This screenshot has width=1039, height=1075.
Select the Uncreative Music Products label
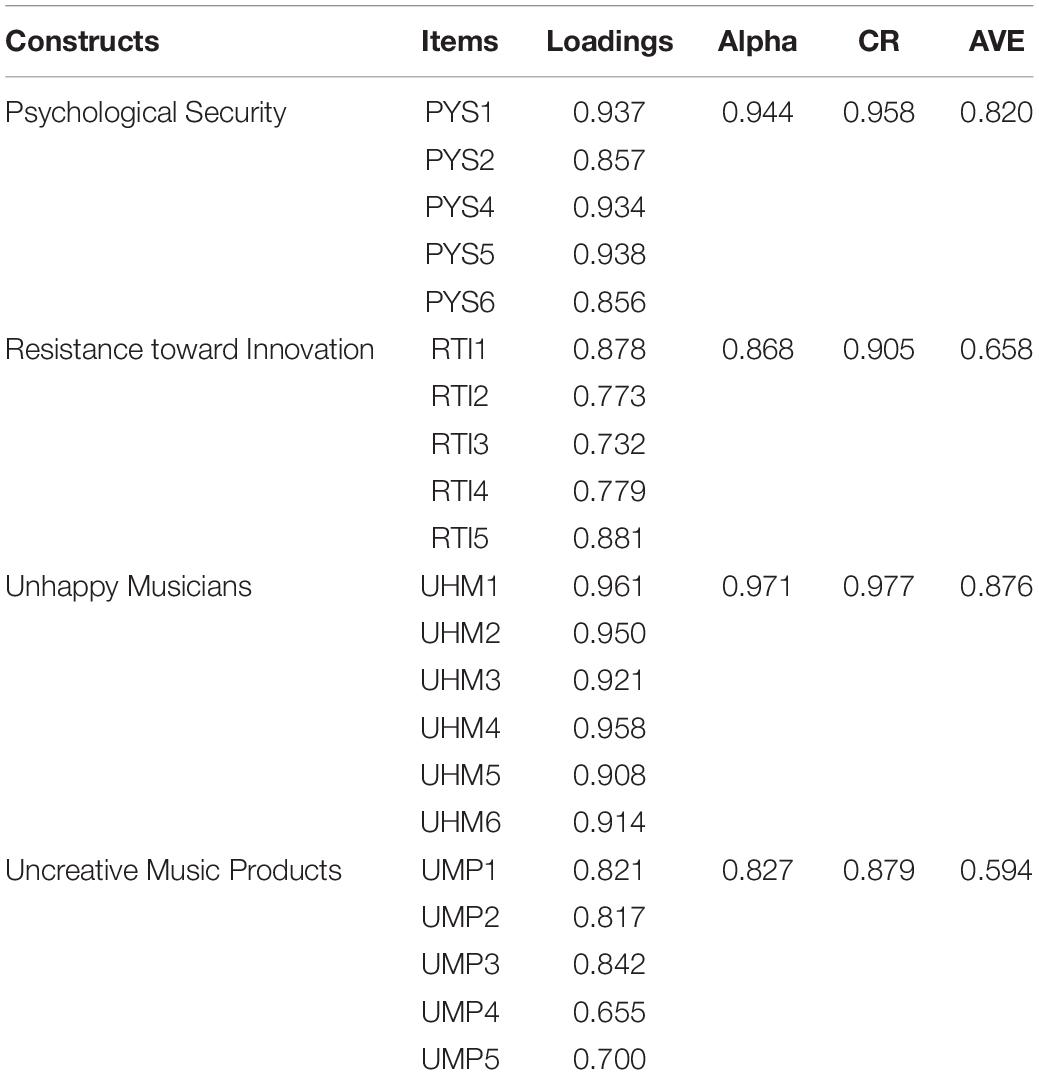(174, 870)
